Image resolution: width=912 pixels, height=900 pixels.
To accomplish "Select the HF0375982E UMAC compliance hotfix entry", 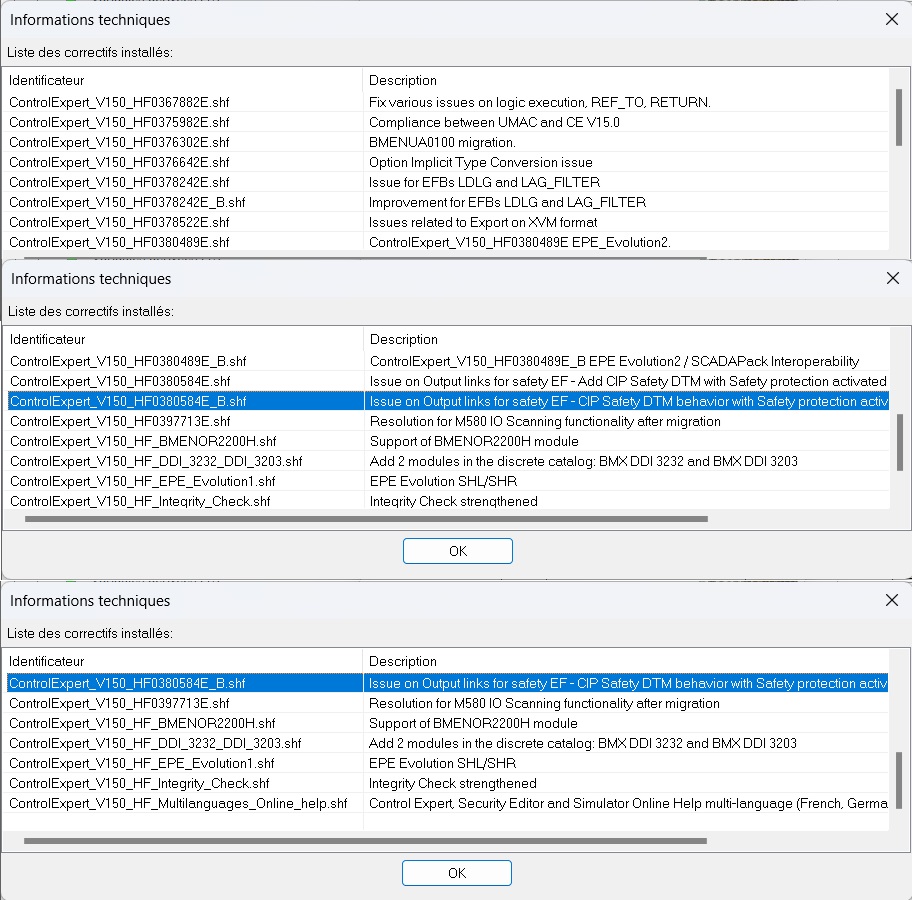I will (120, 122).
